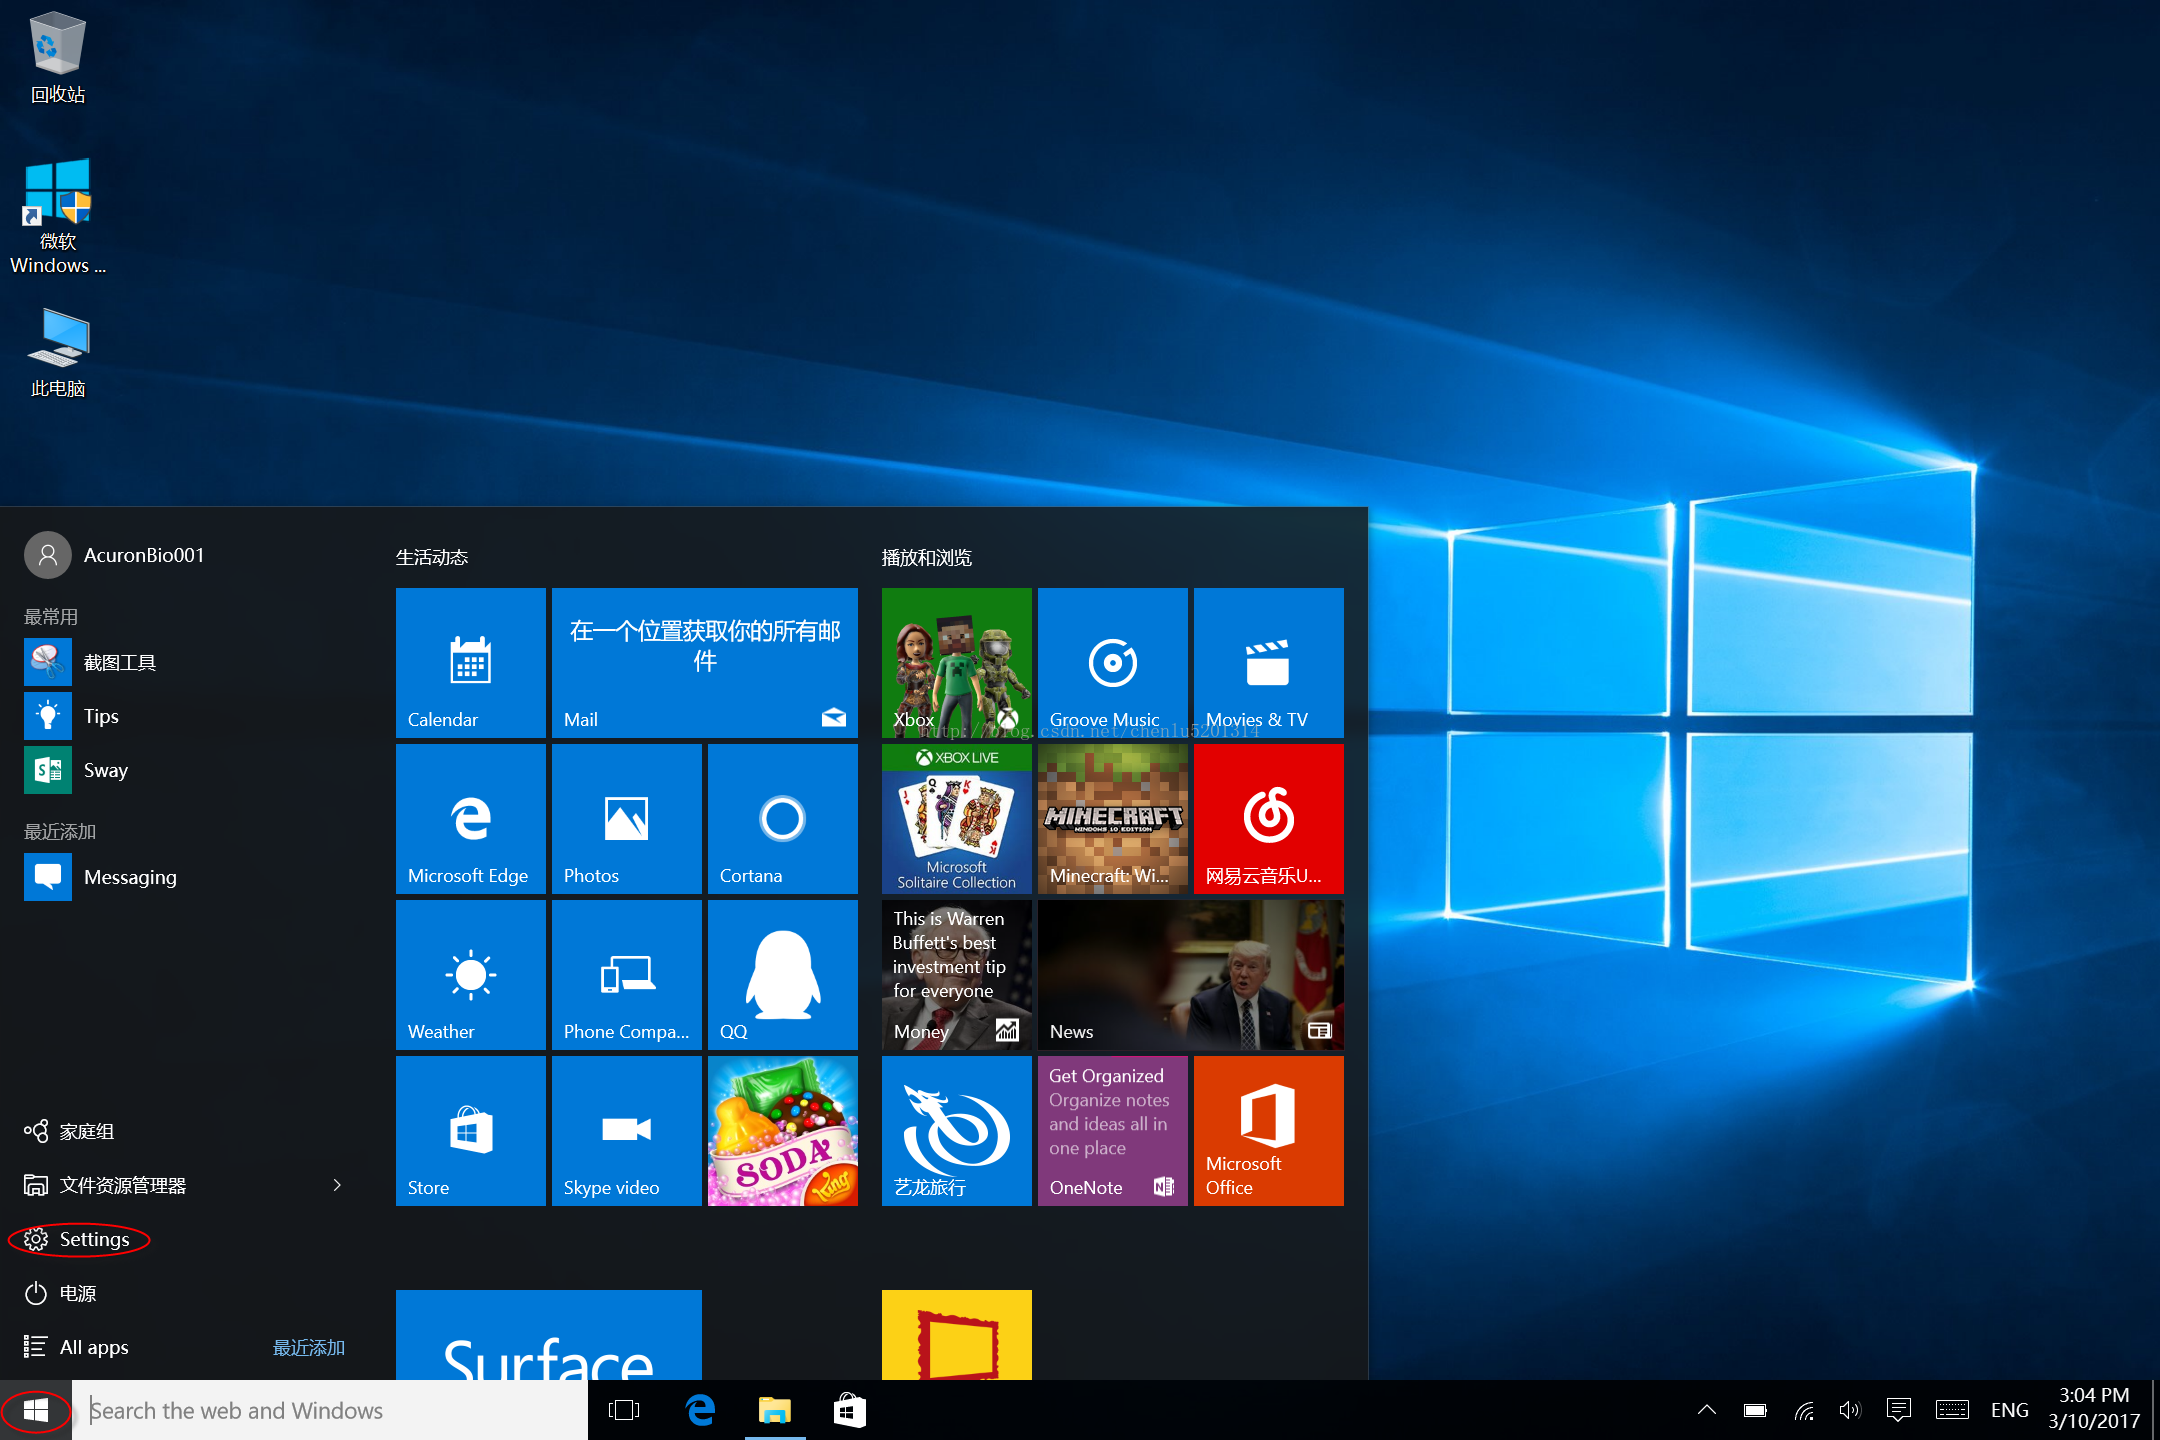Image resolution: width=2160 pixels, height=1440 pixels.
Task: Open the Mail tile
Action: click(x=705, y=663)
